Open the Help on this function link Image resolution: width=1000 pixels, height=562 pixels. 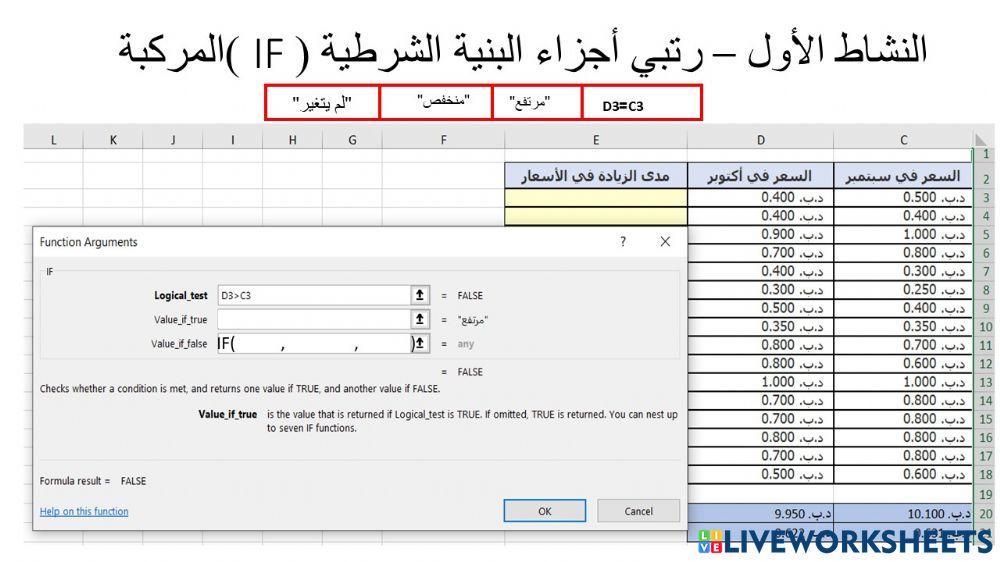[84, 511]
